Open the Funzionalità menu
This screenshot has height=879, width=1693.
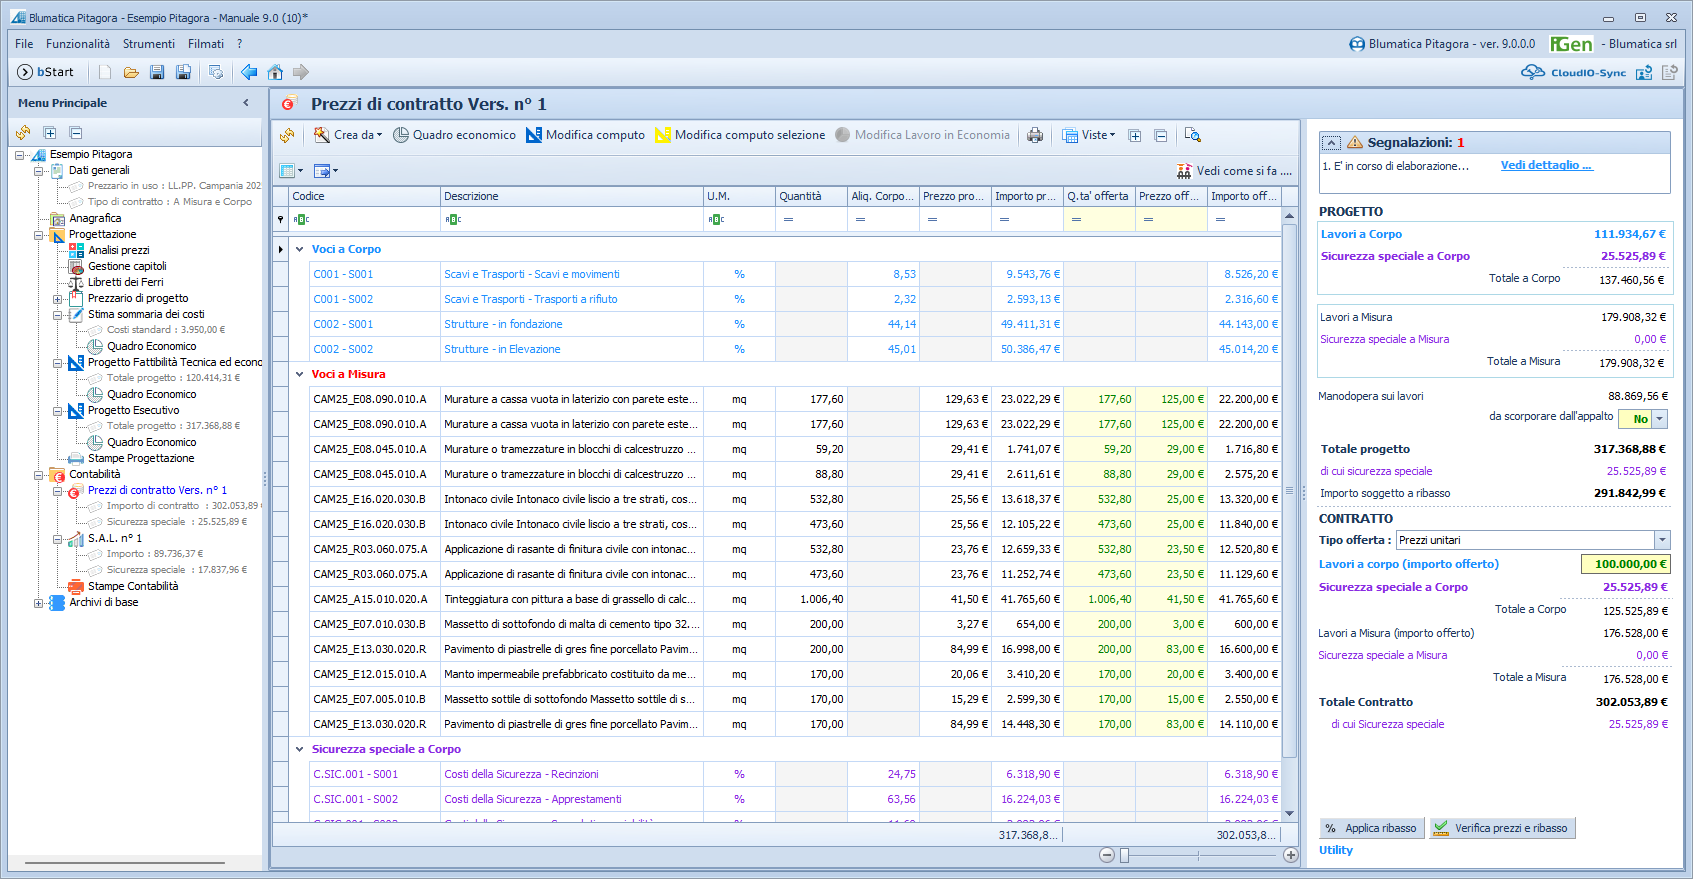tap(77, 44)
